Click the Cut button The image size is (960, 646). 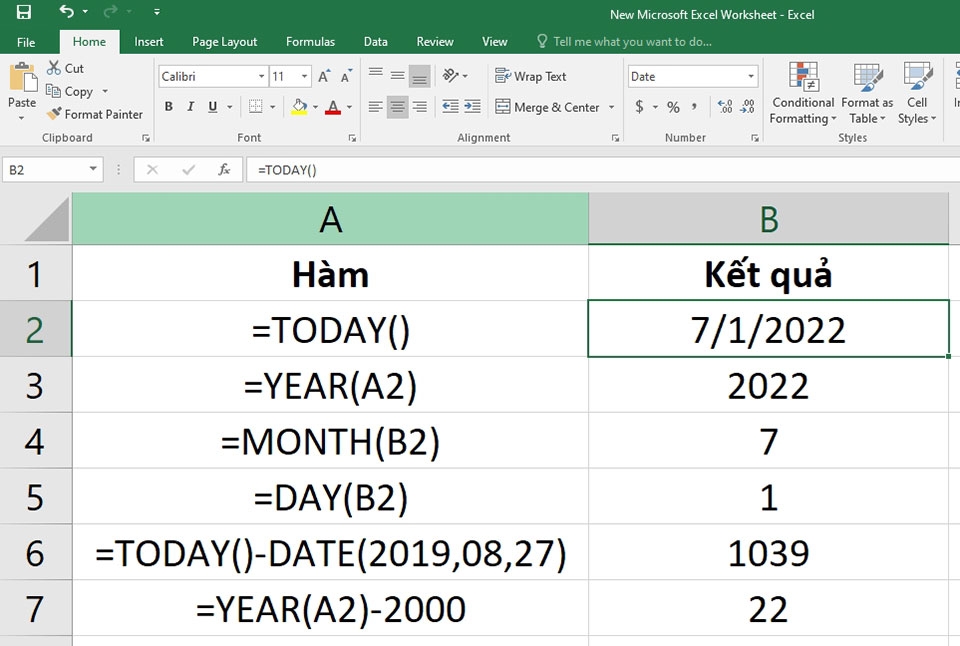point(66,68)
